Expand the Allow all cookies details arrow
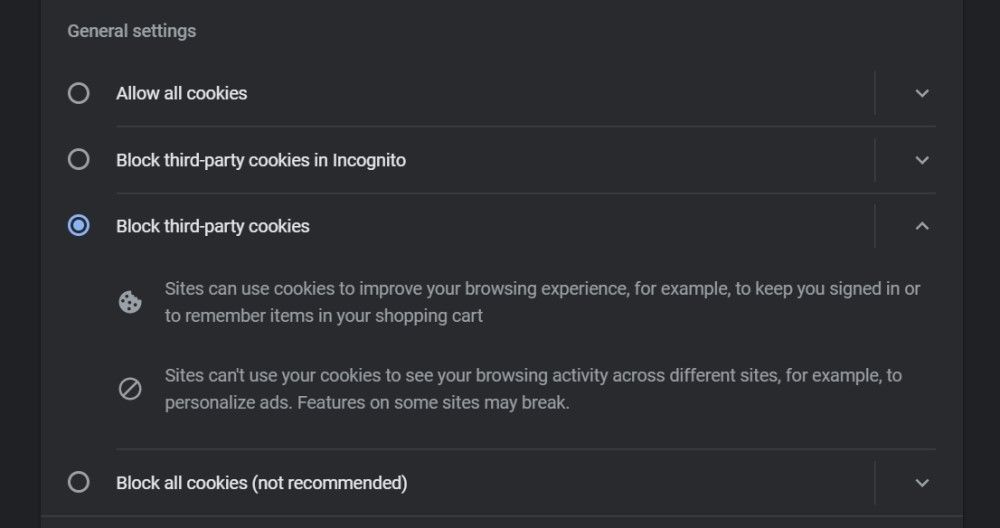This screenshot has width=1000, height=528. click(x=922, y=93)
